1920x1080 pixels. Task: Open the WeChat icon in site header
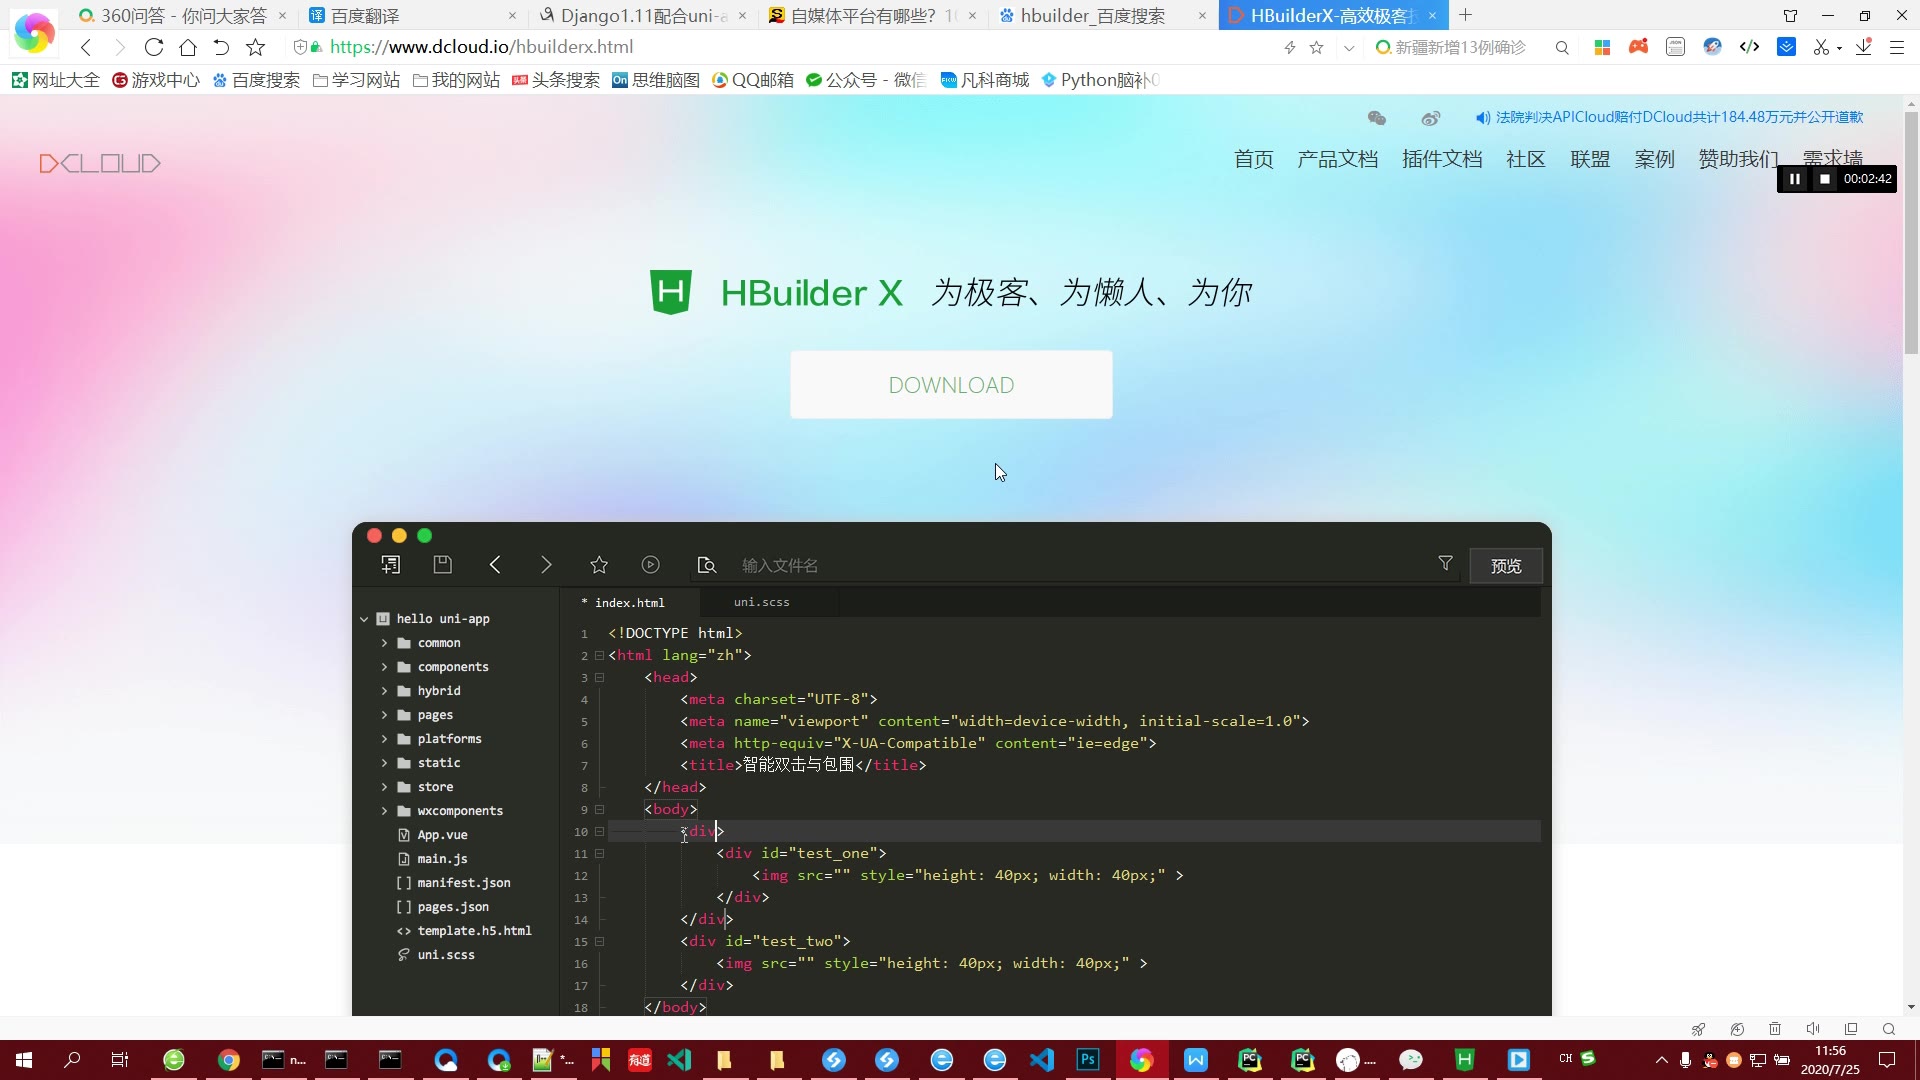click(x=1377, y=118)
